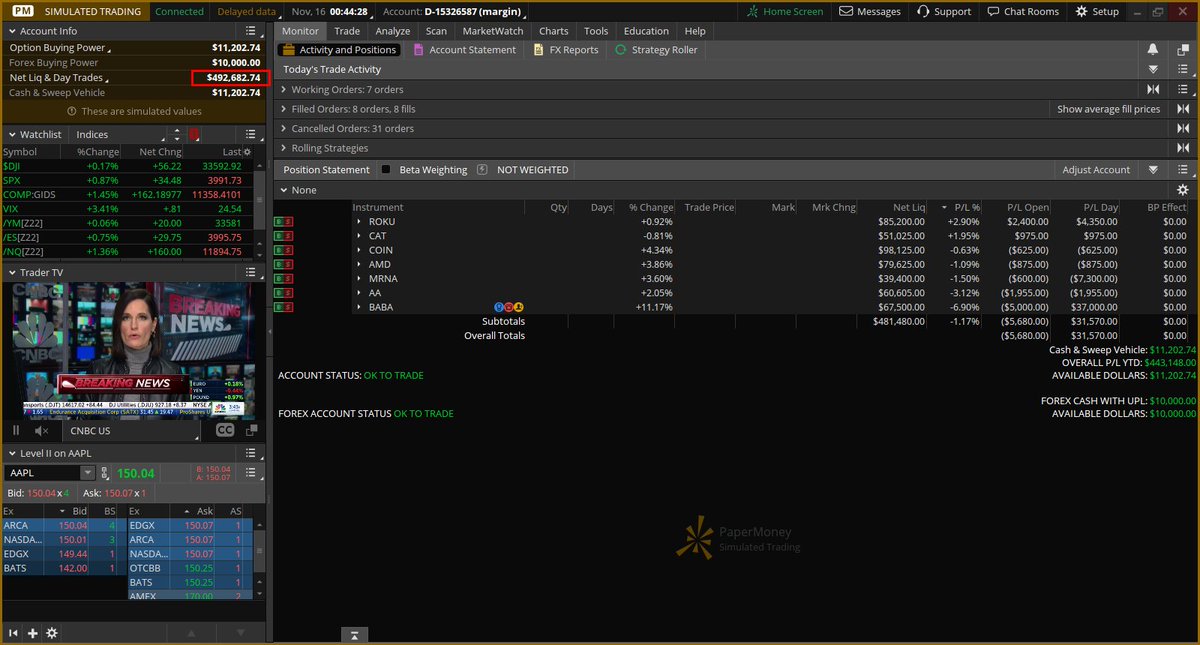Click yellow event icon next to BABA
Image resolution: width=1200 pixels, height=645 pixels.
tap(519, 307)
